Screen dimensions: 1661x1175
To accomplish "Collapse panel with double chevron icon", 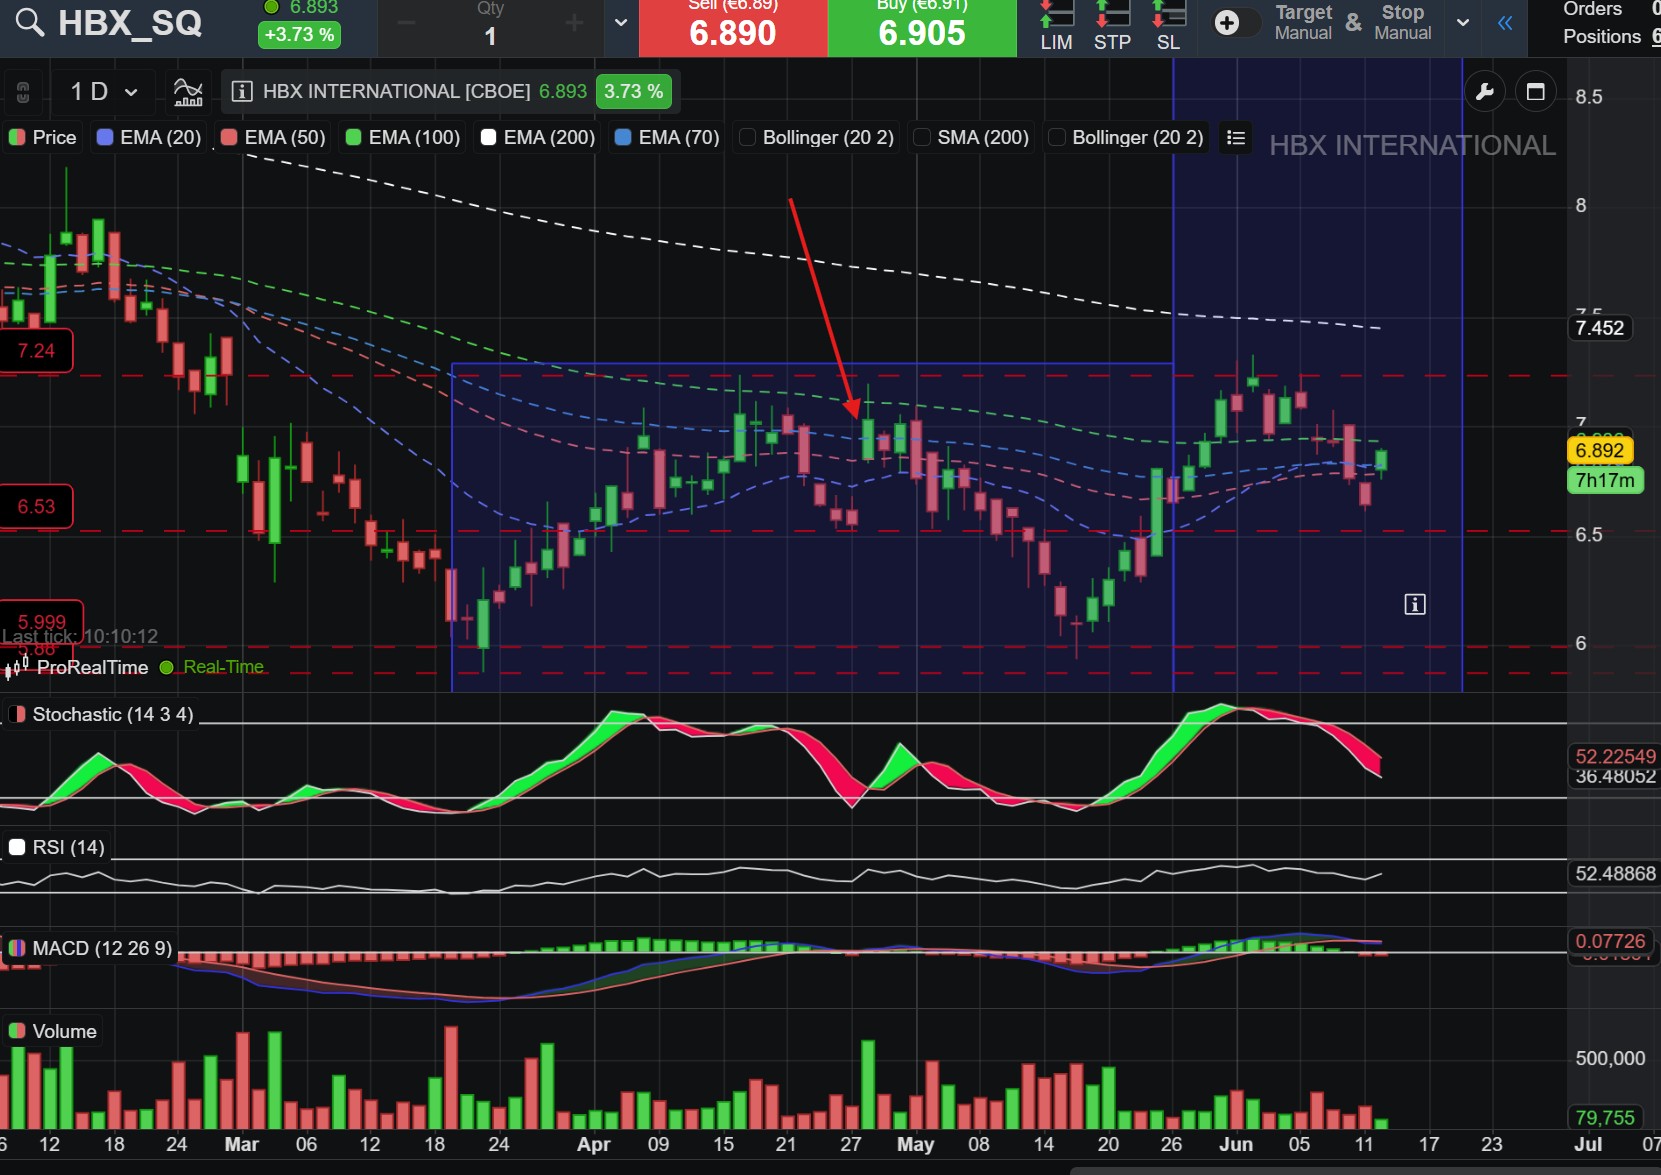I will click(x=1505, y=23).
